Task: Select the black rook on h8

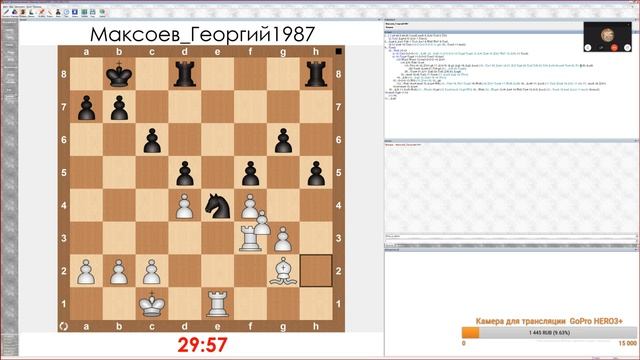Action: [316, 74]
